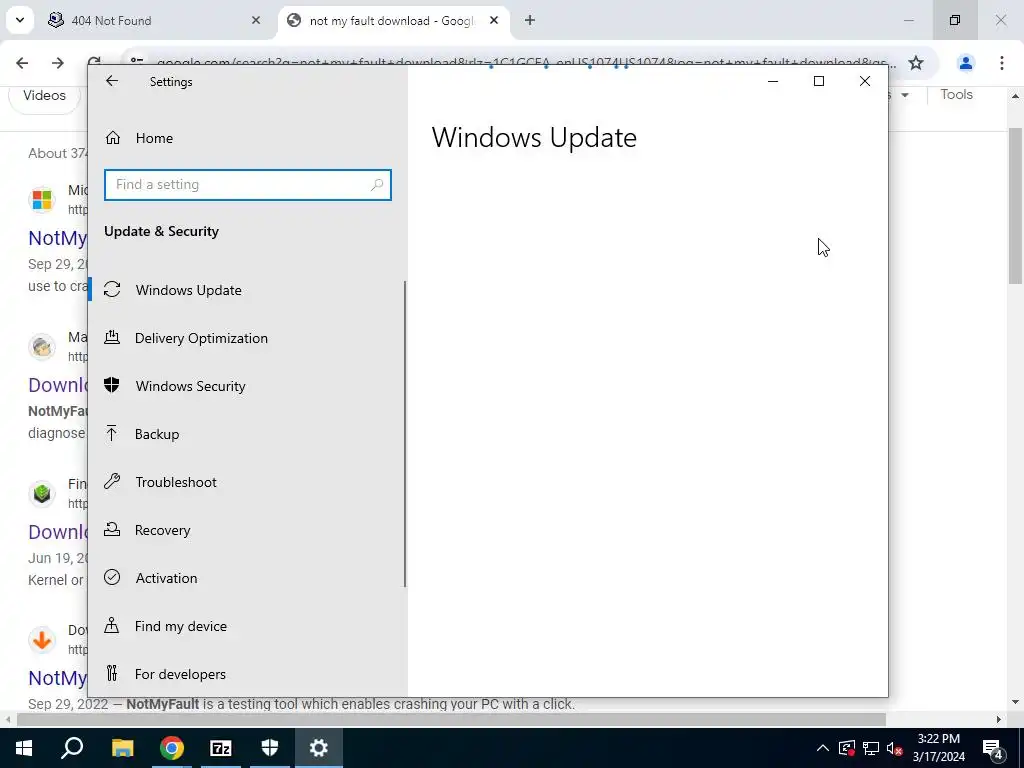Click the For developers tools icon

[x=112, y=673]
